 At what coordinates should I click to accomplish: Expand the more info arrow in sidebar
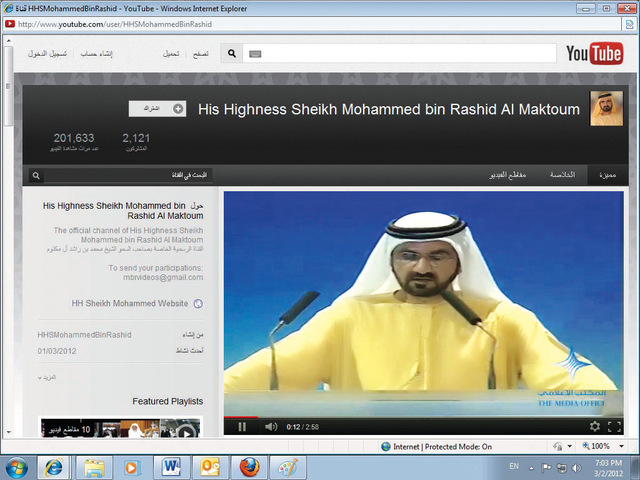point(42,378)
